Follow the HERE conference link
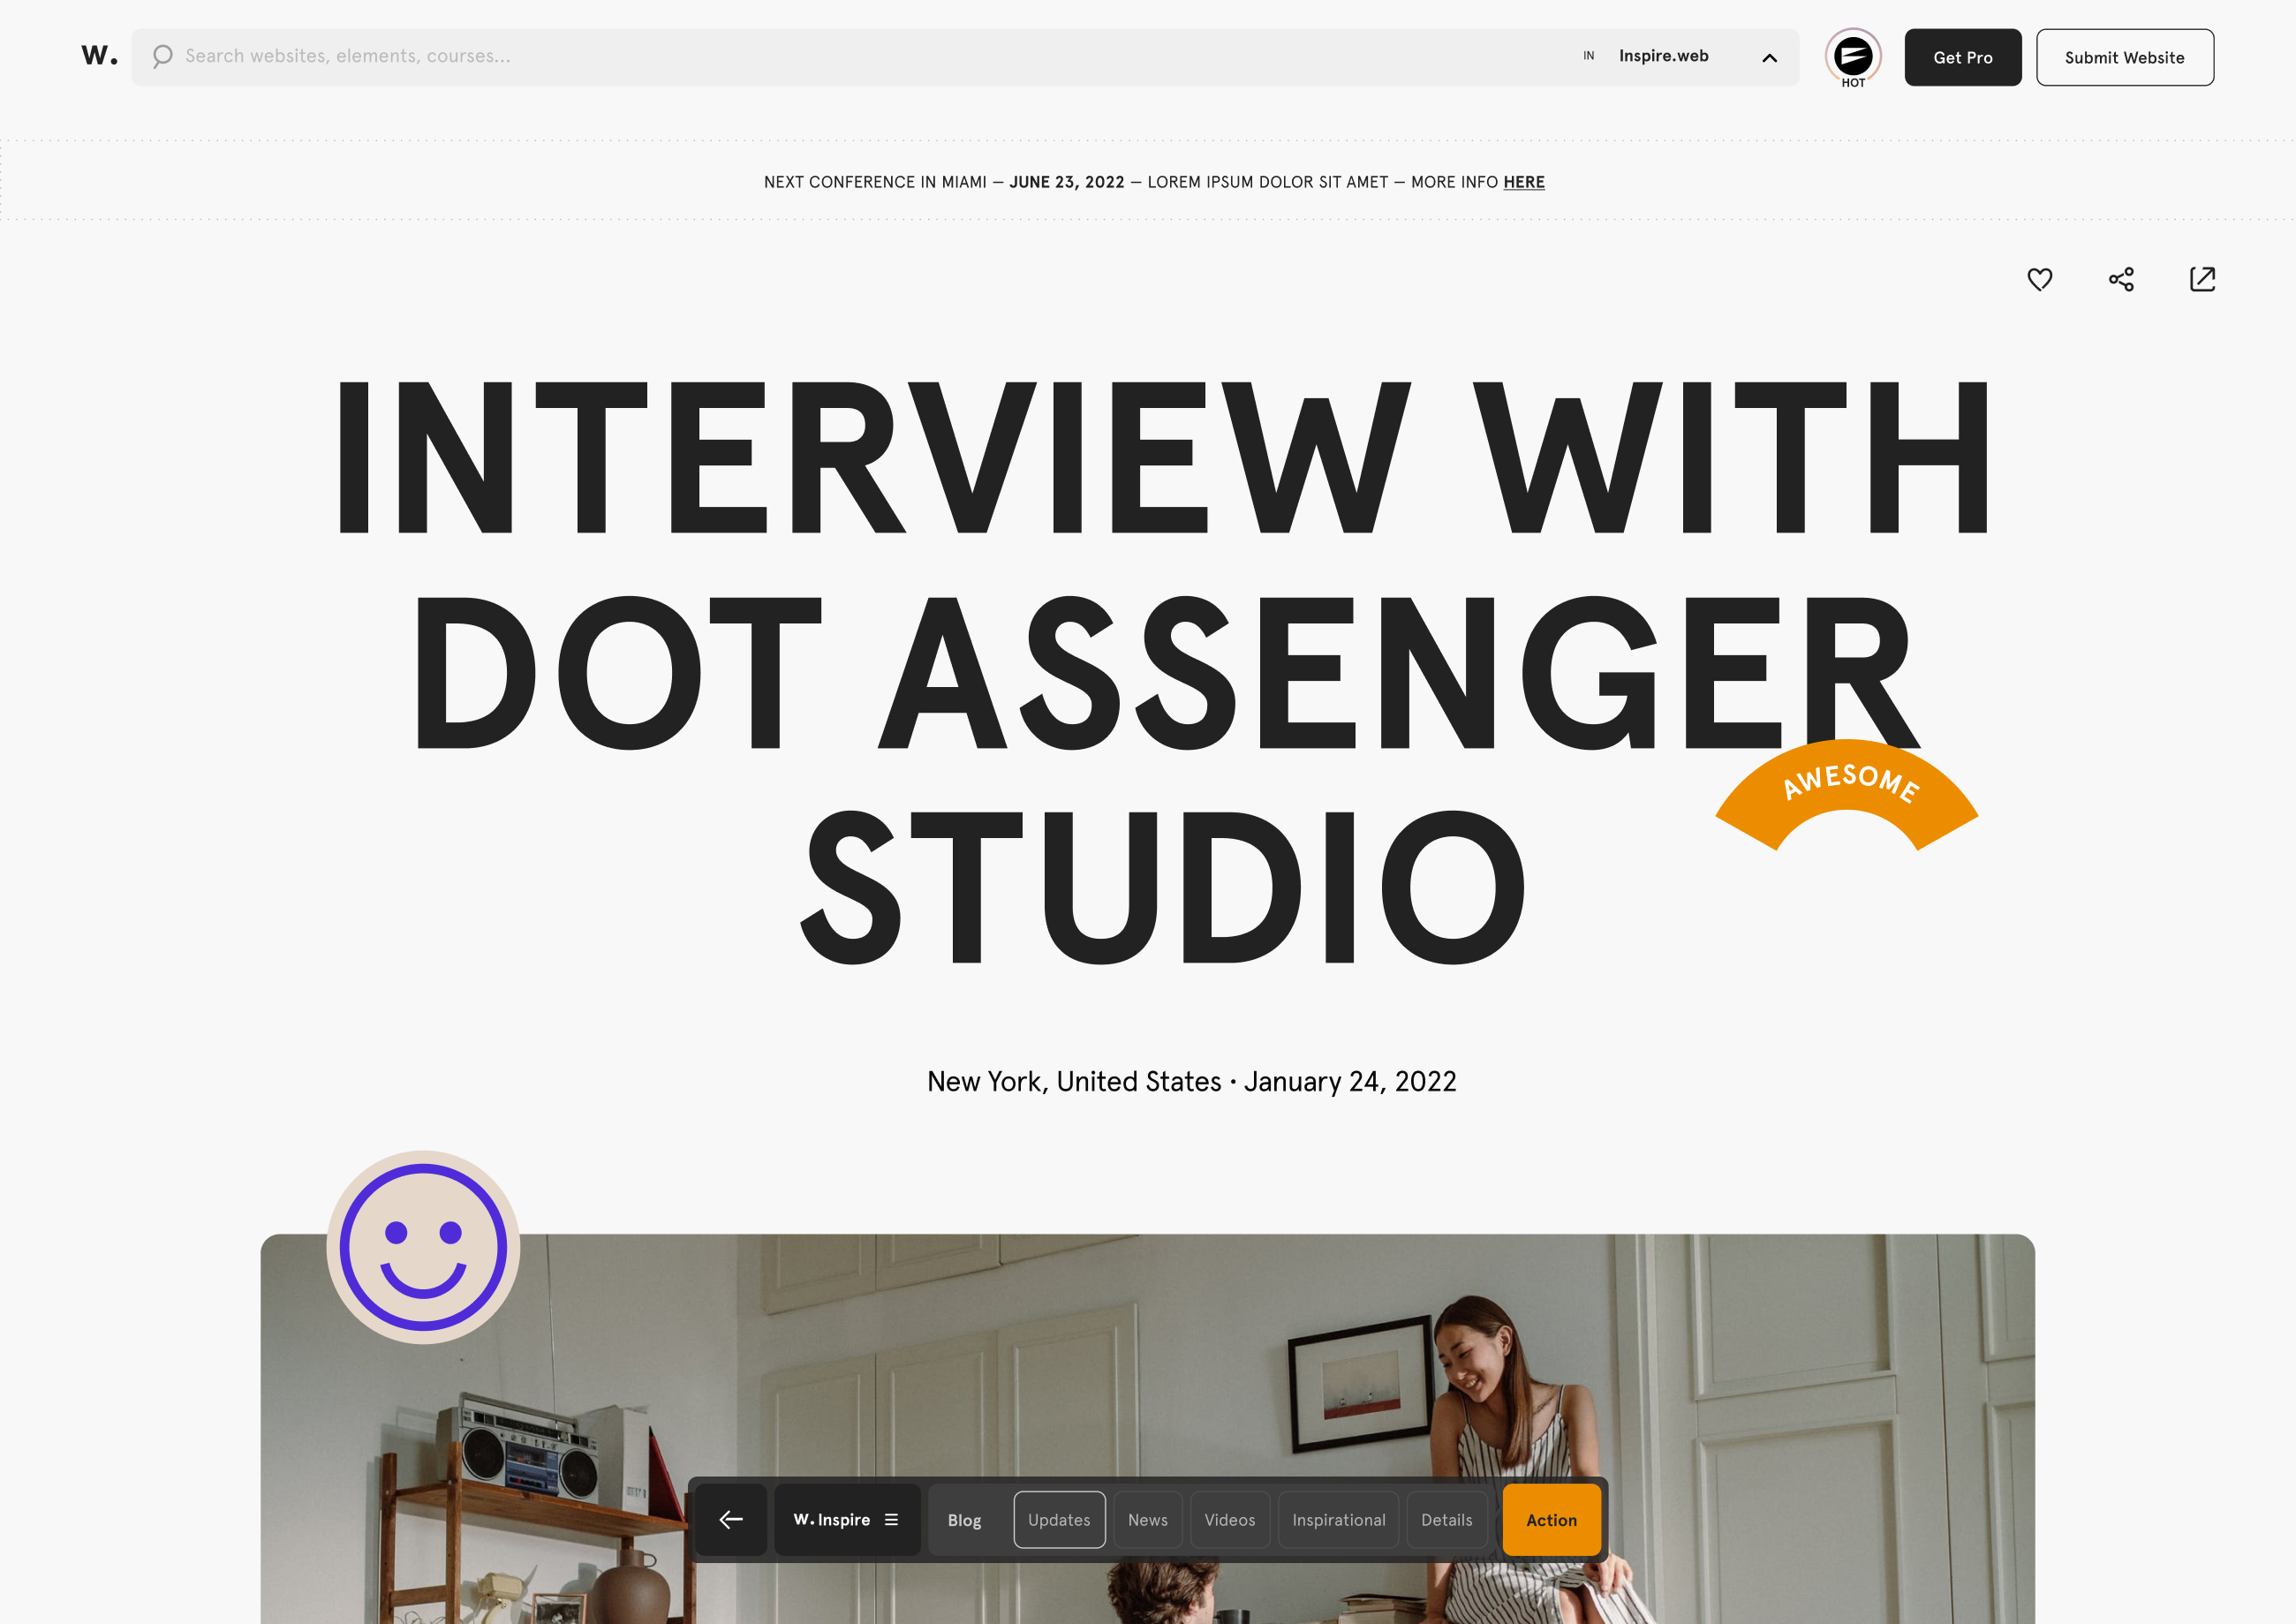This screenshot has width=2296, height=1624. [x=1523, y=182]
